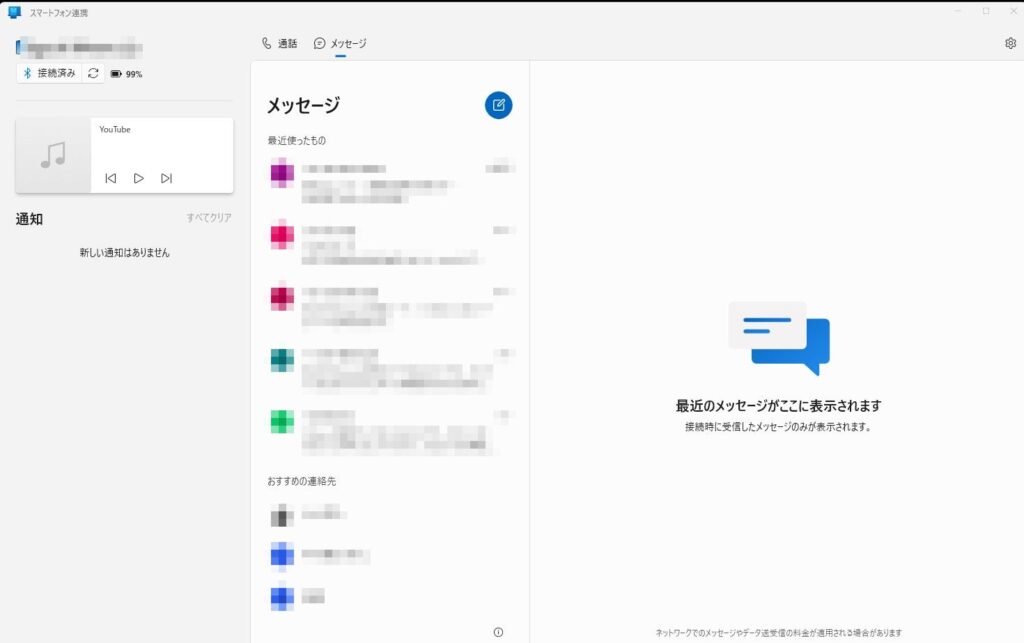Skip to previous track in YouTube player
The height and width of the screenshot is (643, 1024).
pos(111,178)
